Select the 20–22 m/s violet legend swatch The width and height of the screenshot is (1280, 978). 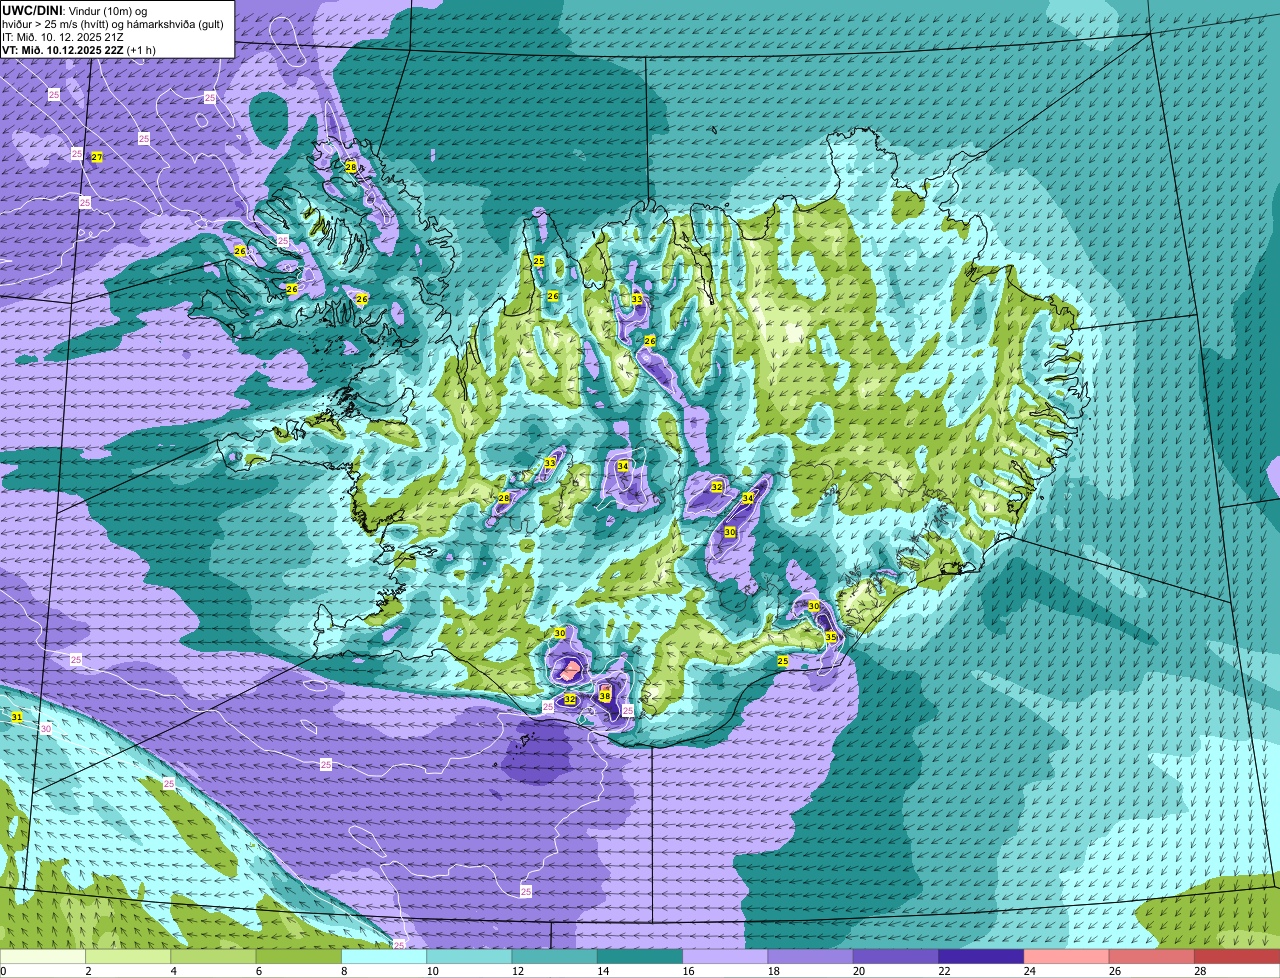point(896,956)
